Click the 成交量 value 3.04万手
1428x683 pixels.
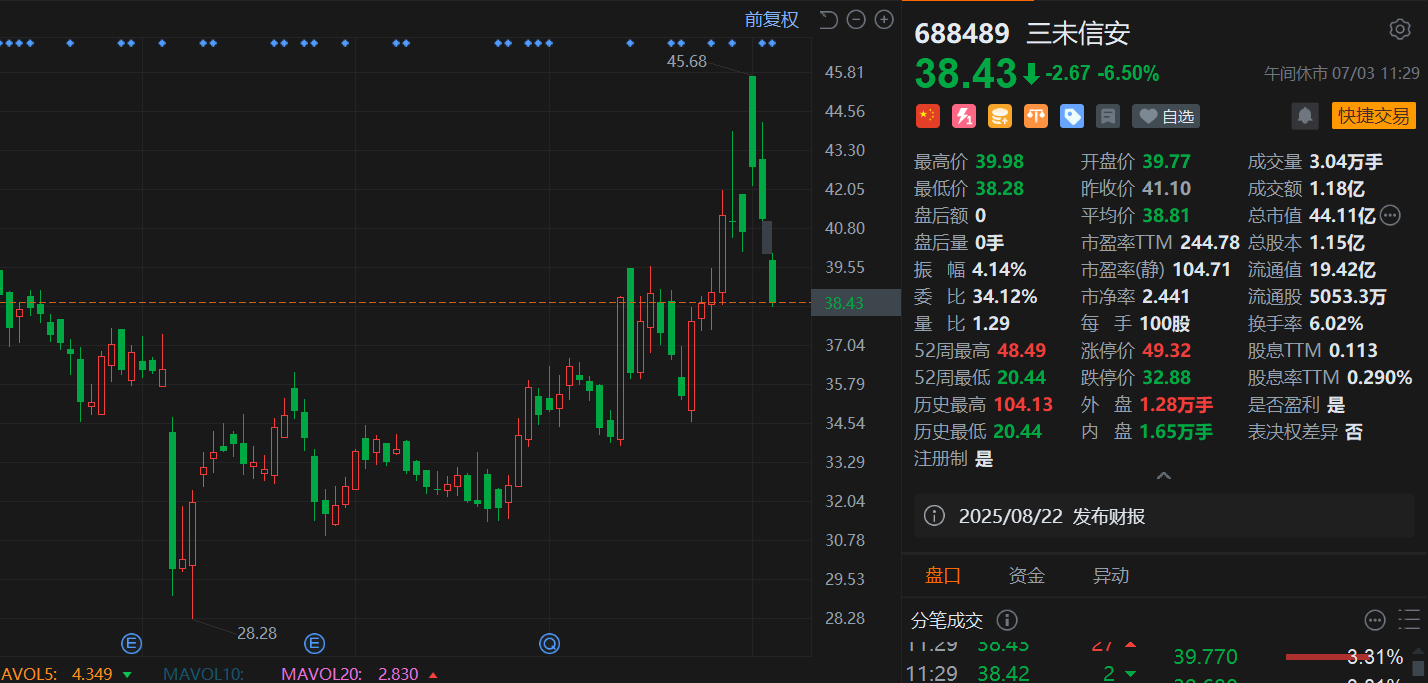coord(1348,161)
